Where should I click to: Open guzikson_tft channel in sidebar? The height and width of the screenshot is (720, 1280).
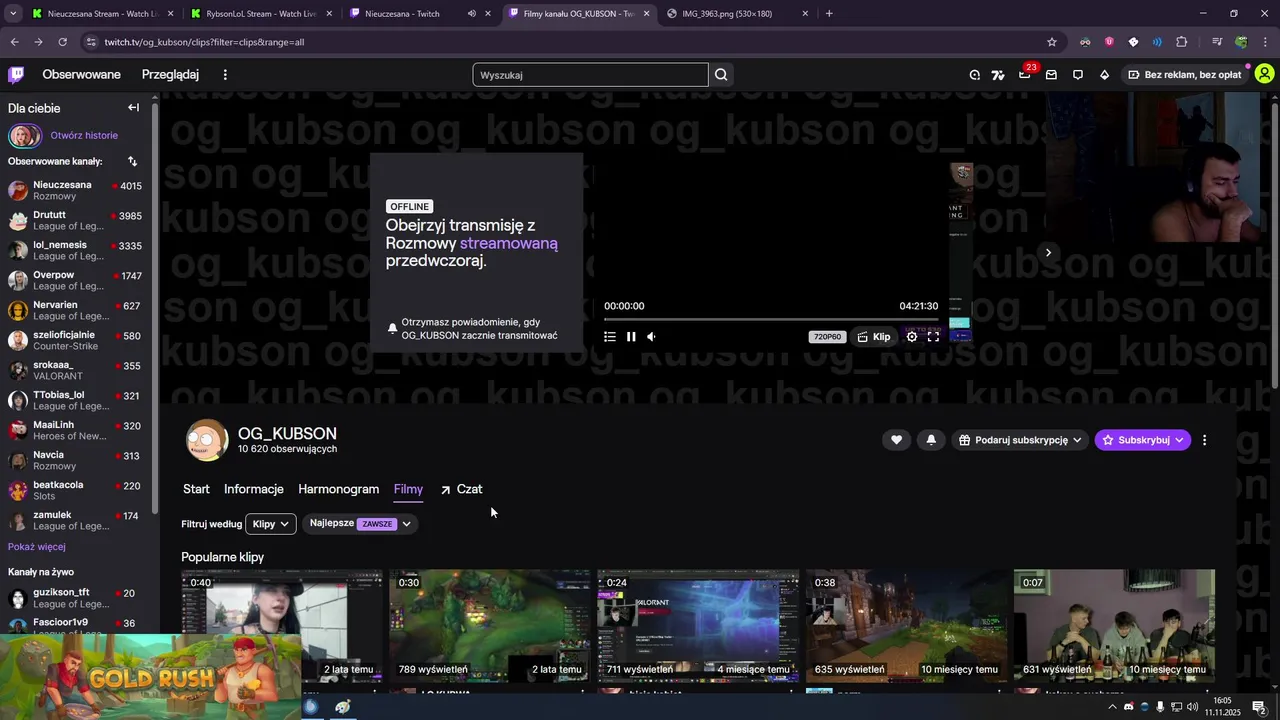[77, 598]
